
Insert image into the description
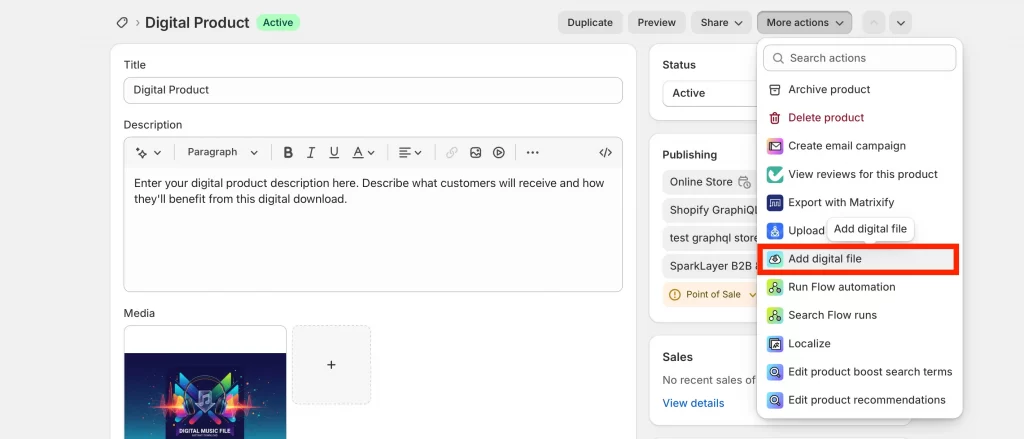(476, 153)
